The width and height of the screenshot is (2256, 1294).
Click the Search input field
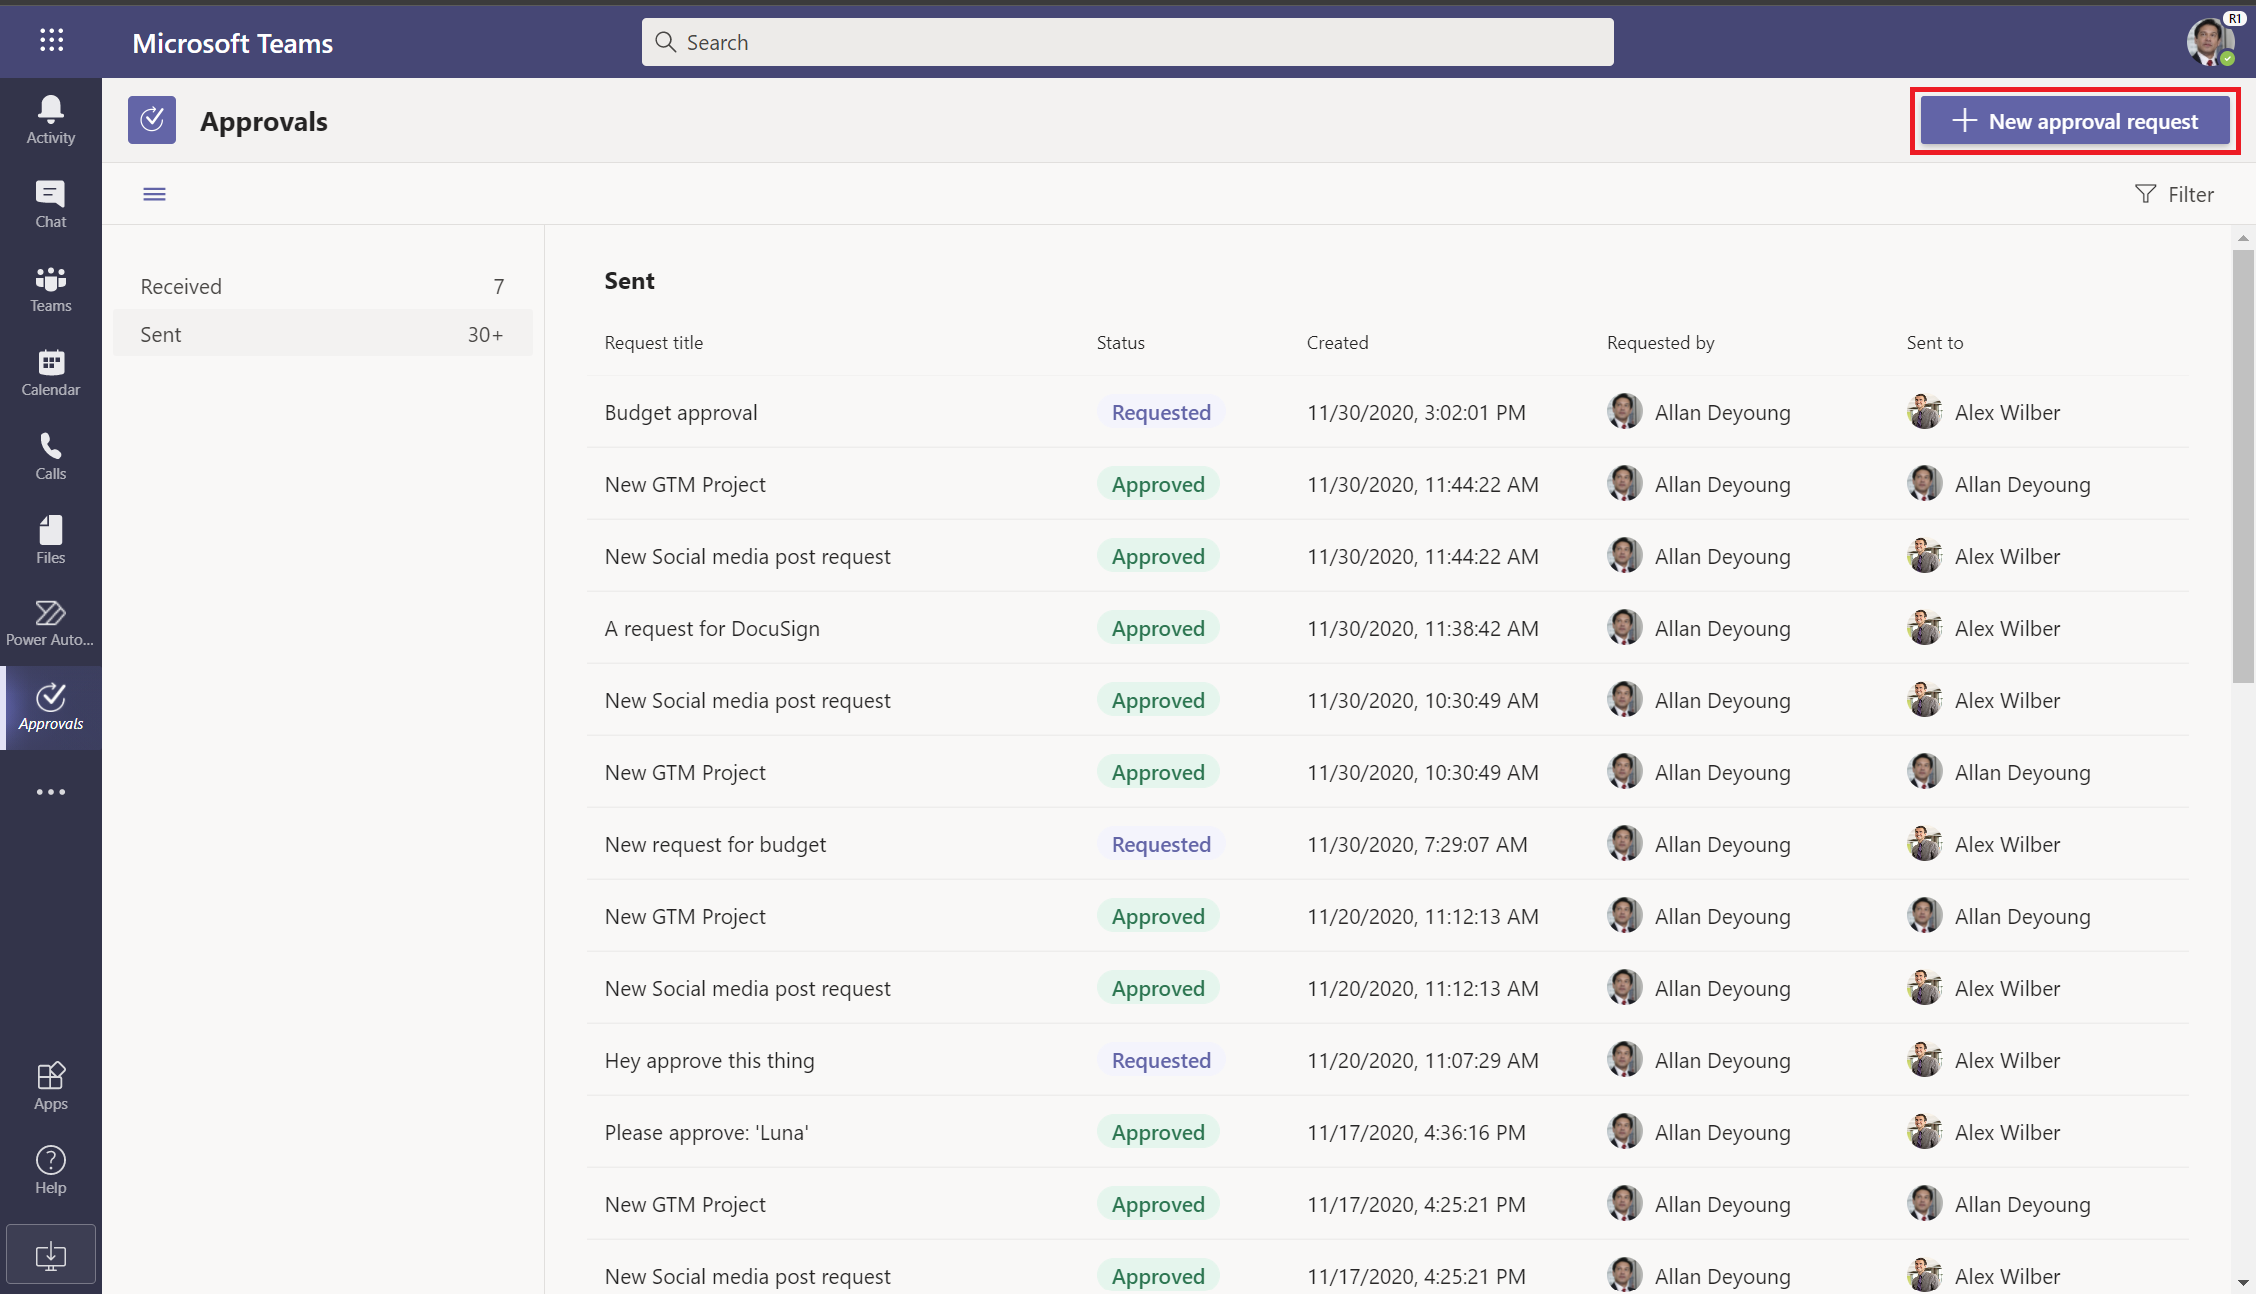tap(1126, 42)
